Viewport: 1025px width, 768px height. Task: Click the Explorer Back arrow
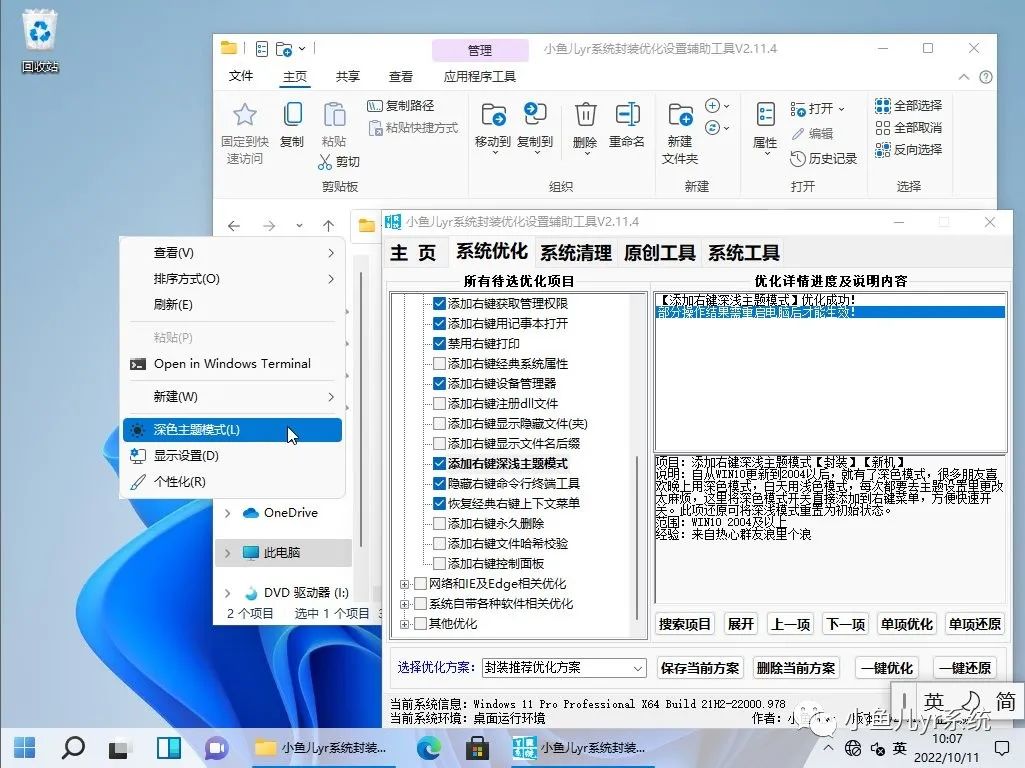pyautogui.click(x=234, y=226)
